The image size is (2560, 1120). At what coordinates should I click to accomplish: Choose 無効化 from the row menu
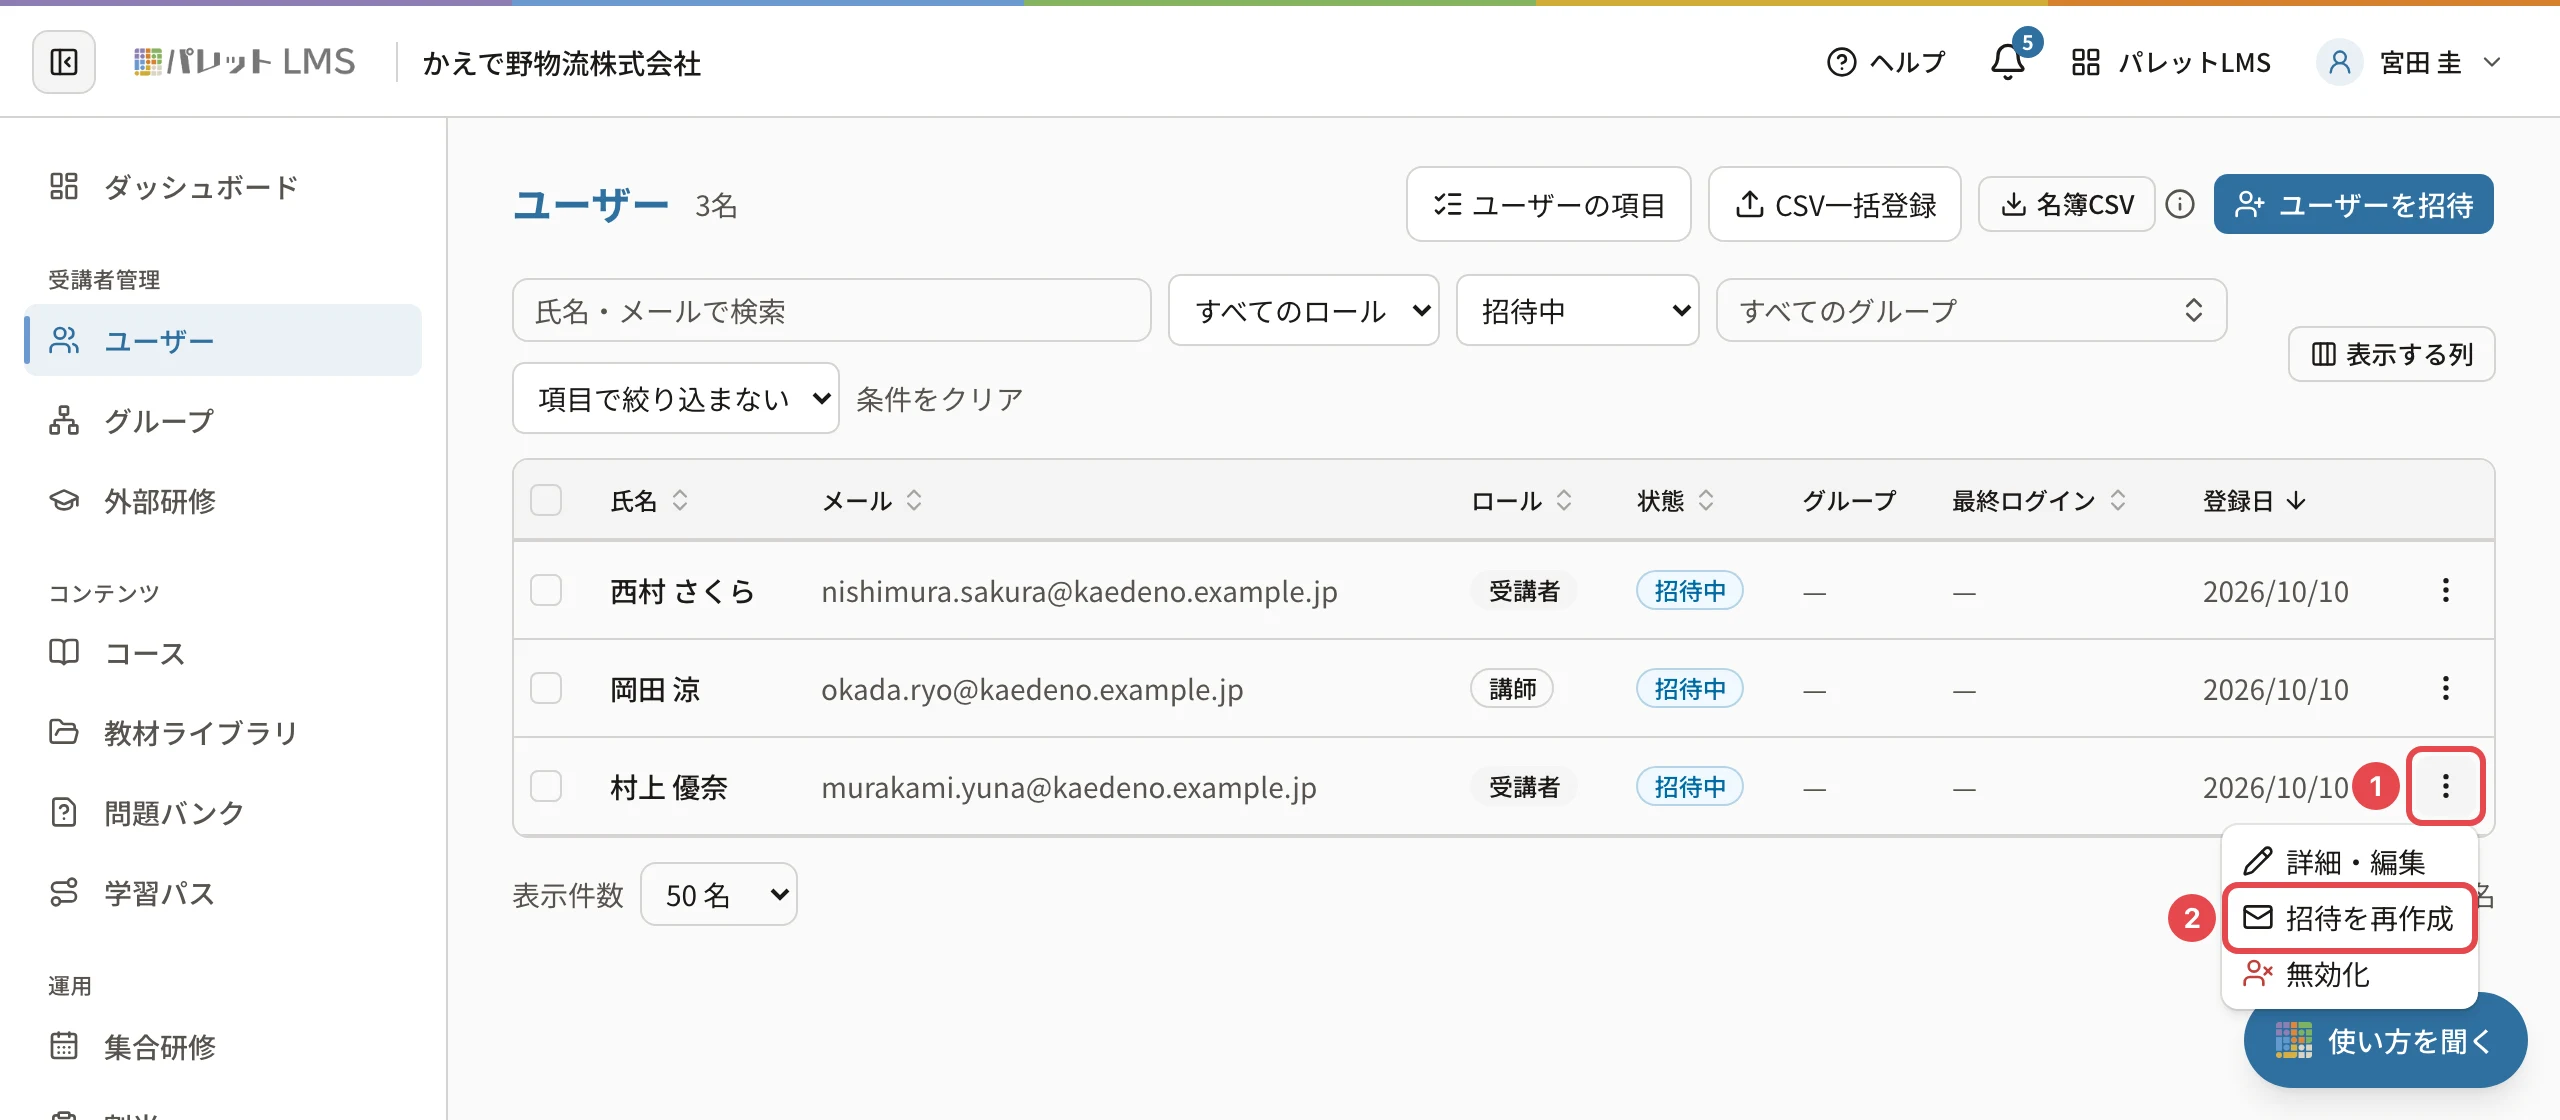coord(2350,973)
